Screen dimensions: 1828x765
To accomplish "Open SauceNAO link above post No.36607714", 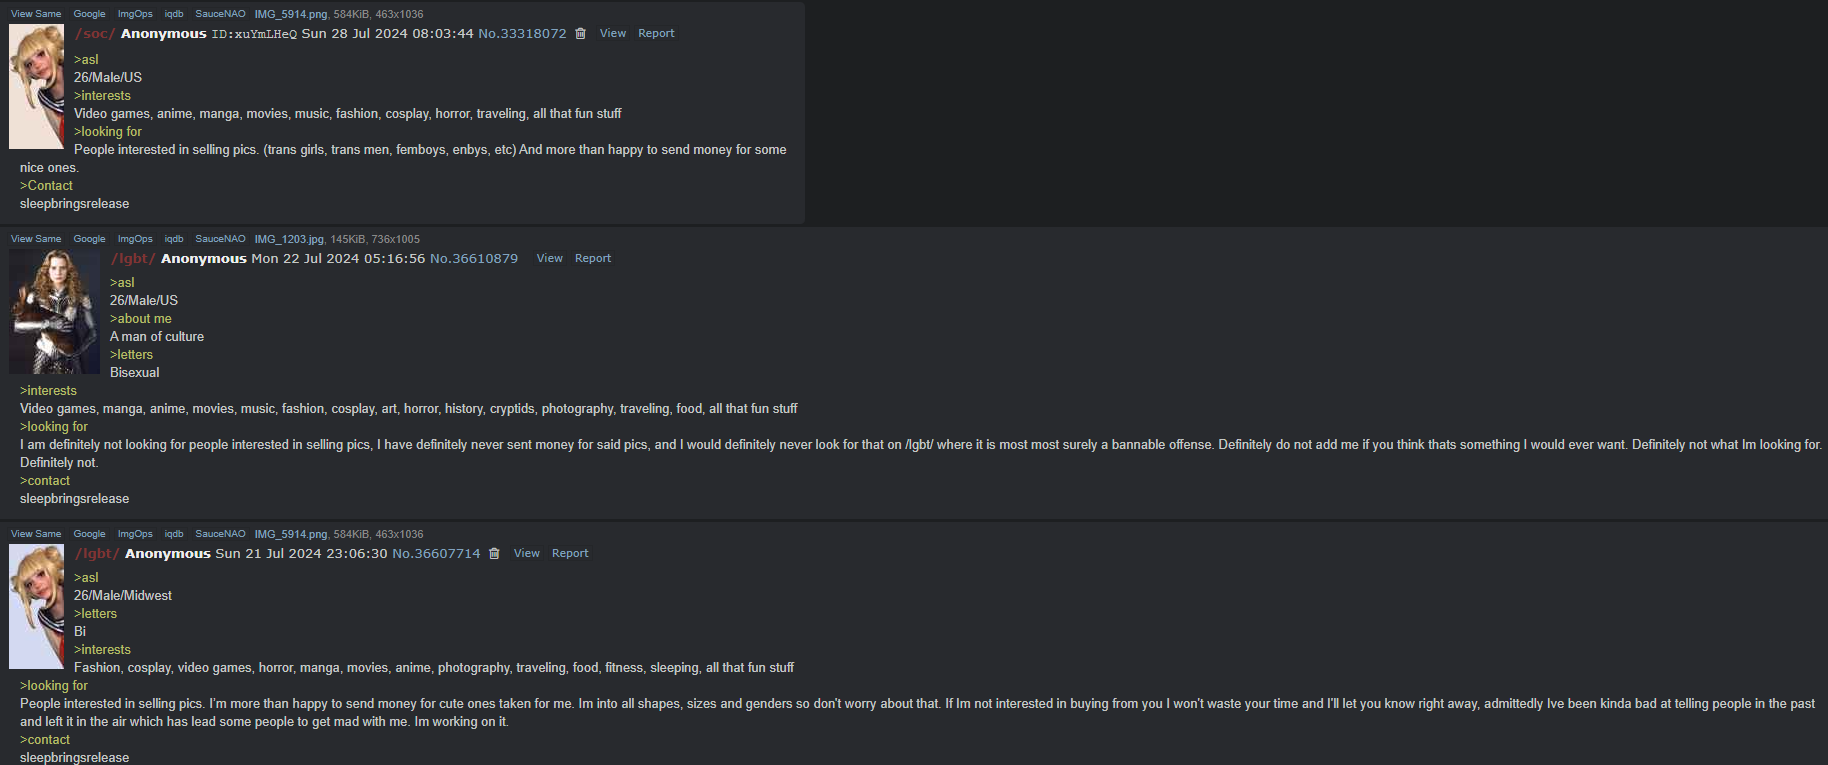I will (220, 534).
